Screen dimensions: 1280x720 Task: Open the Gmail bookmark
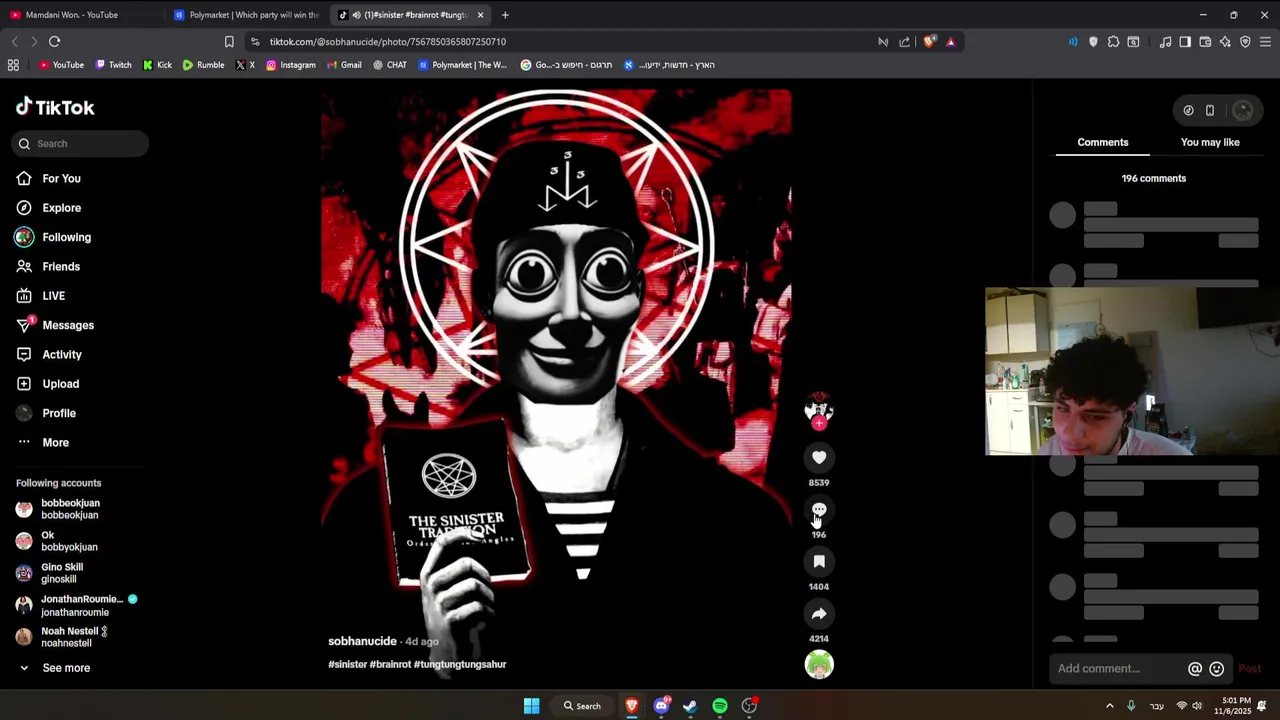[343, 65]
